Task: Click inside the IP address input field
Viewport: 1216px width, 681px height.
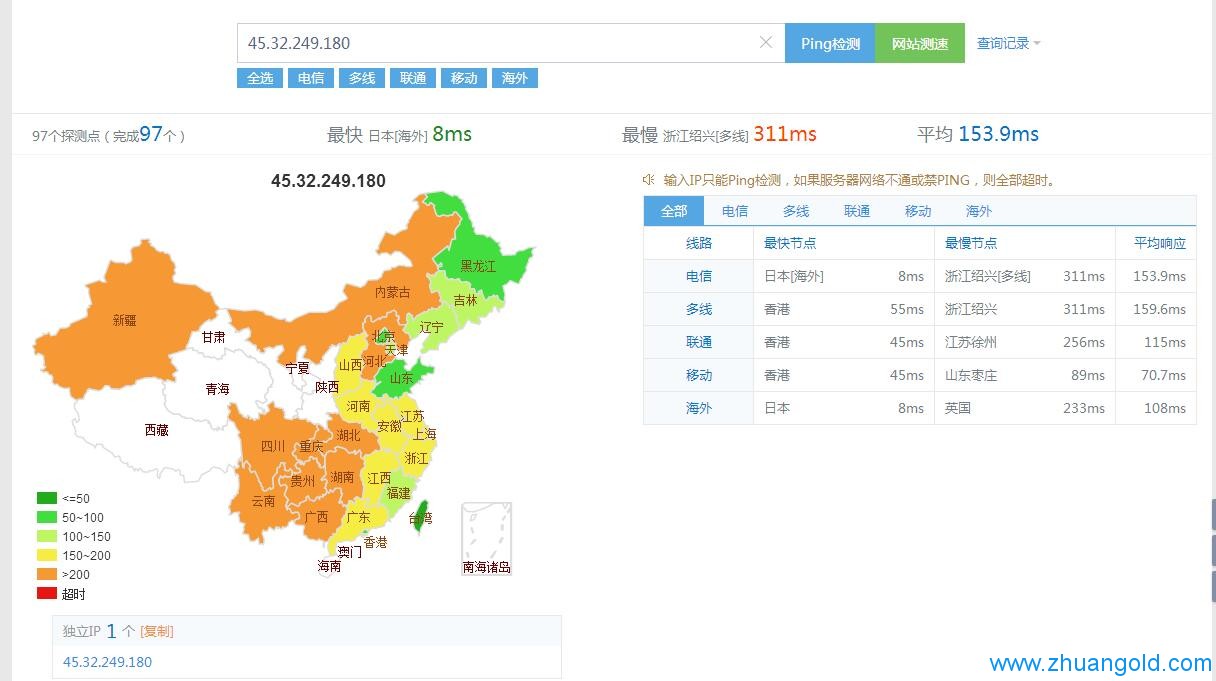Action: [500, 43]
